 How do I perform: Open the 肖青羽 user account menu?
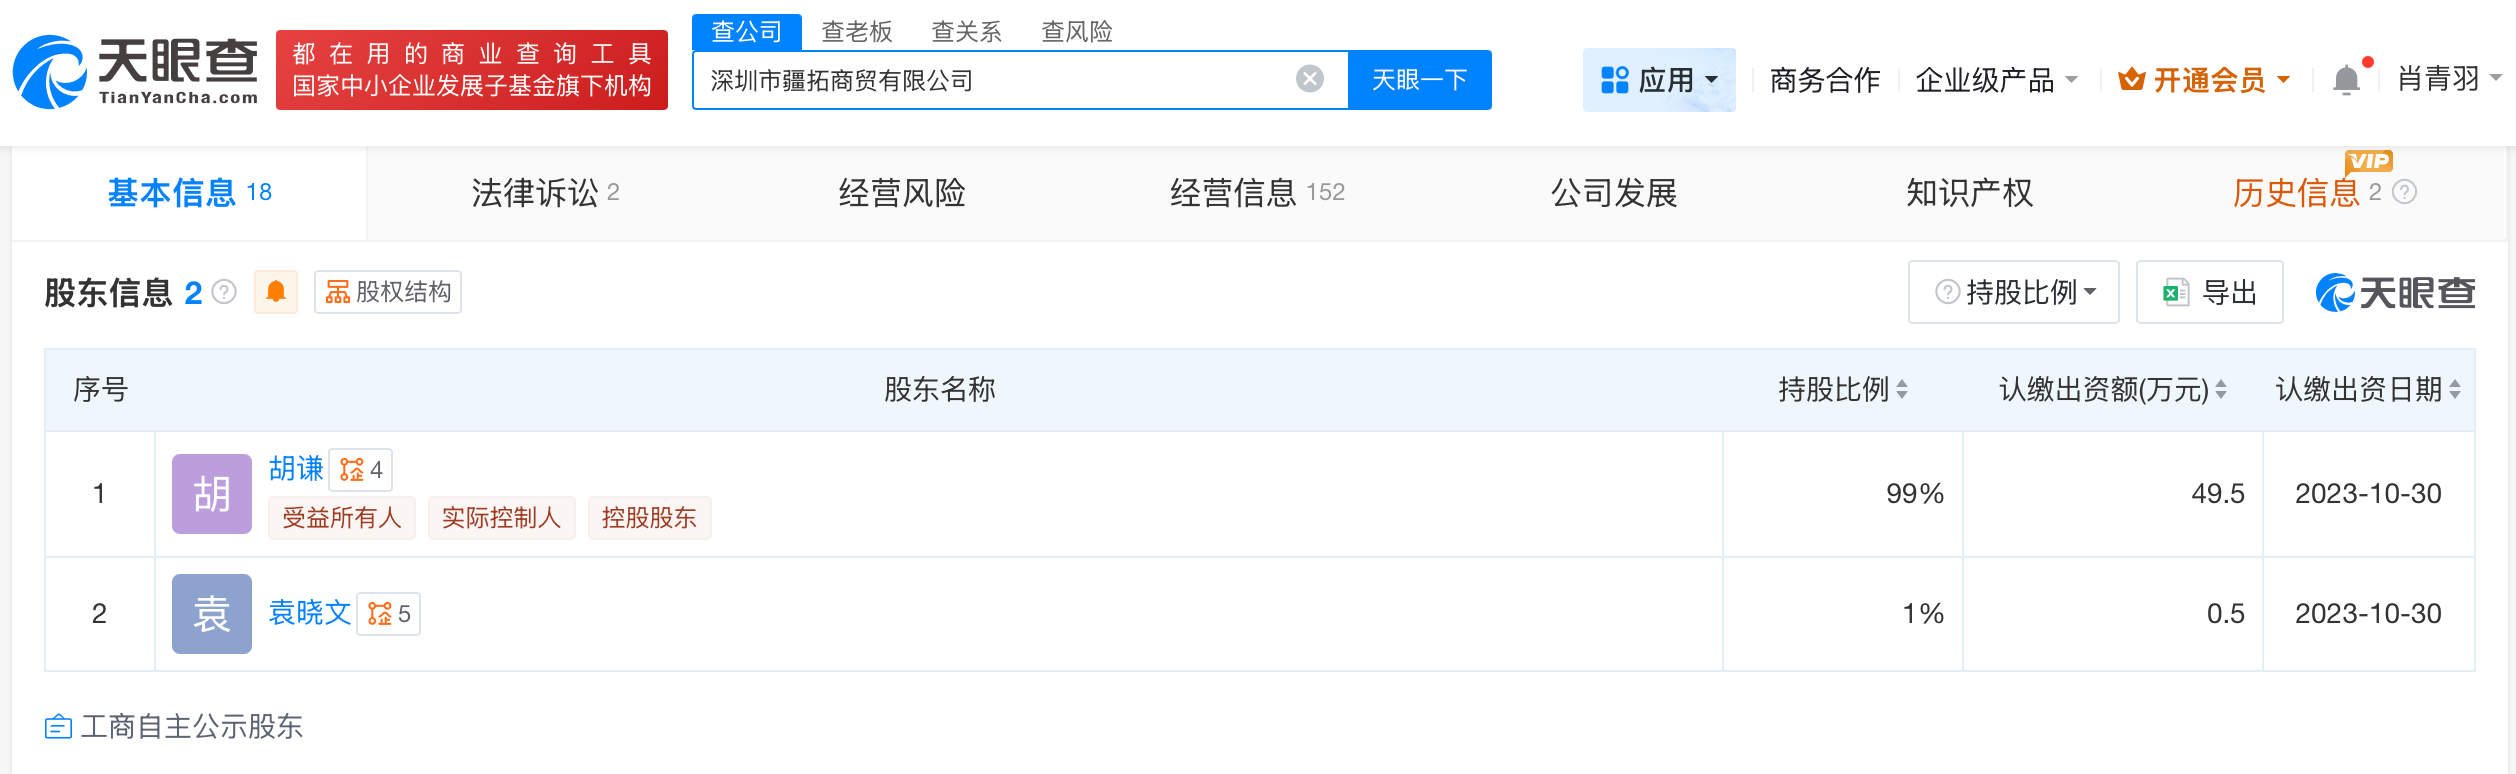click(x=2448, y=79)
